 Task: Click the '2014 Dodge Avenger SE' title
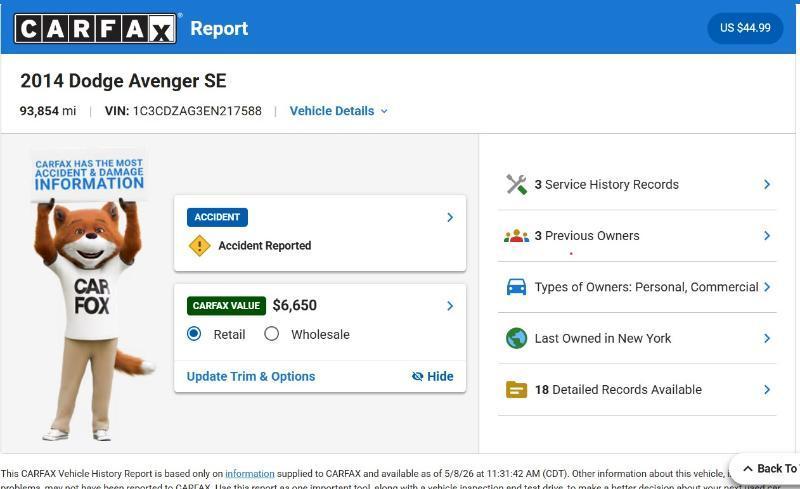click(x=123, y=81)
